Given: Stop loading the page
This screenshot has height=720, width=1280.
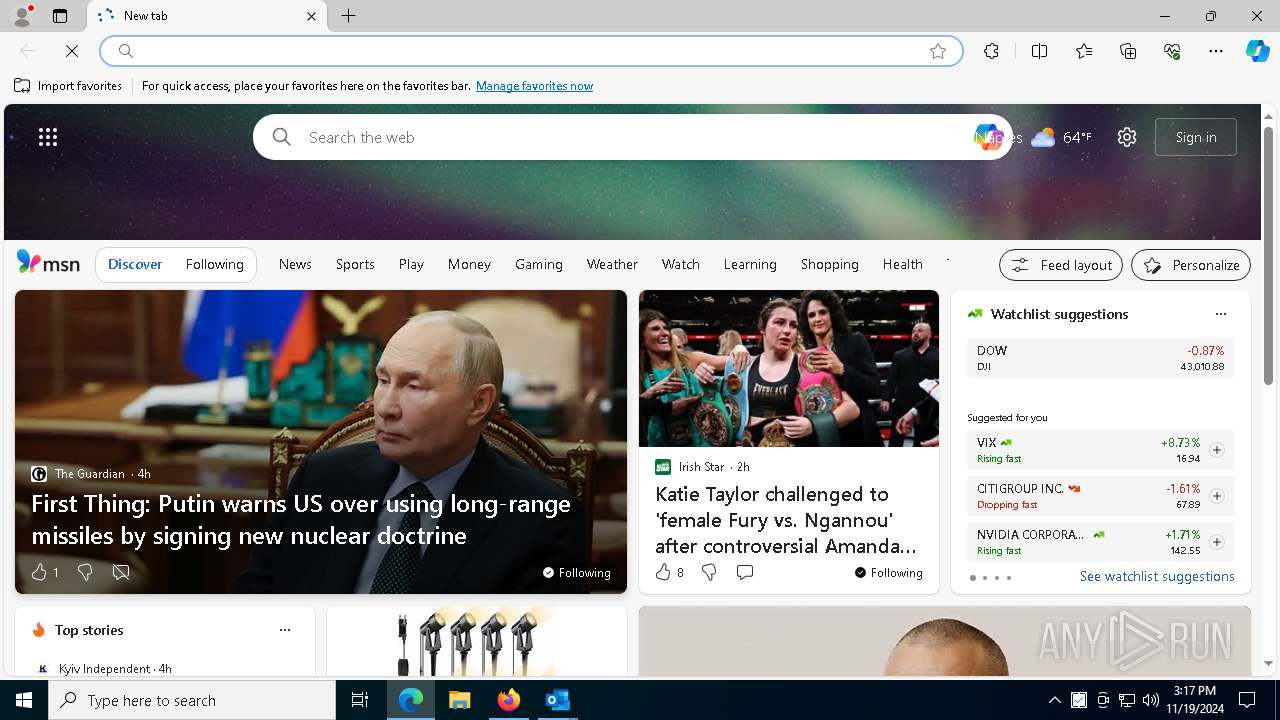Looking at the screenshot, I should pos(72,51).
